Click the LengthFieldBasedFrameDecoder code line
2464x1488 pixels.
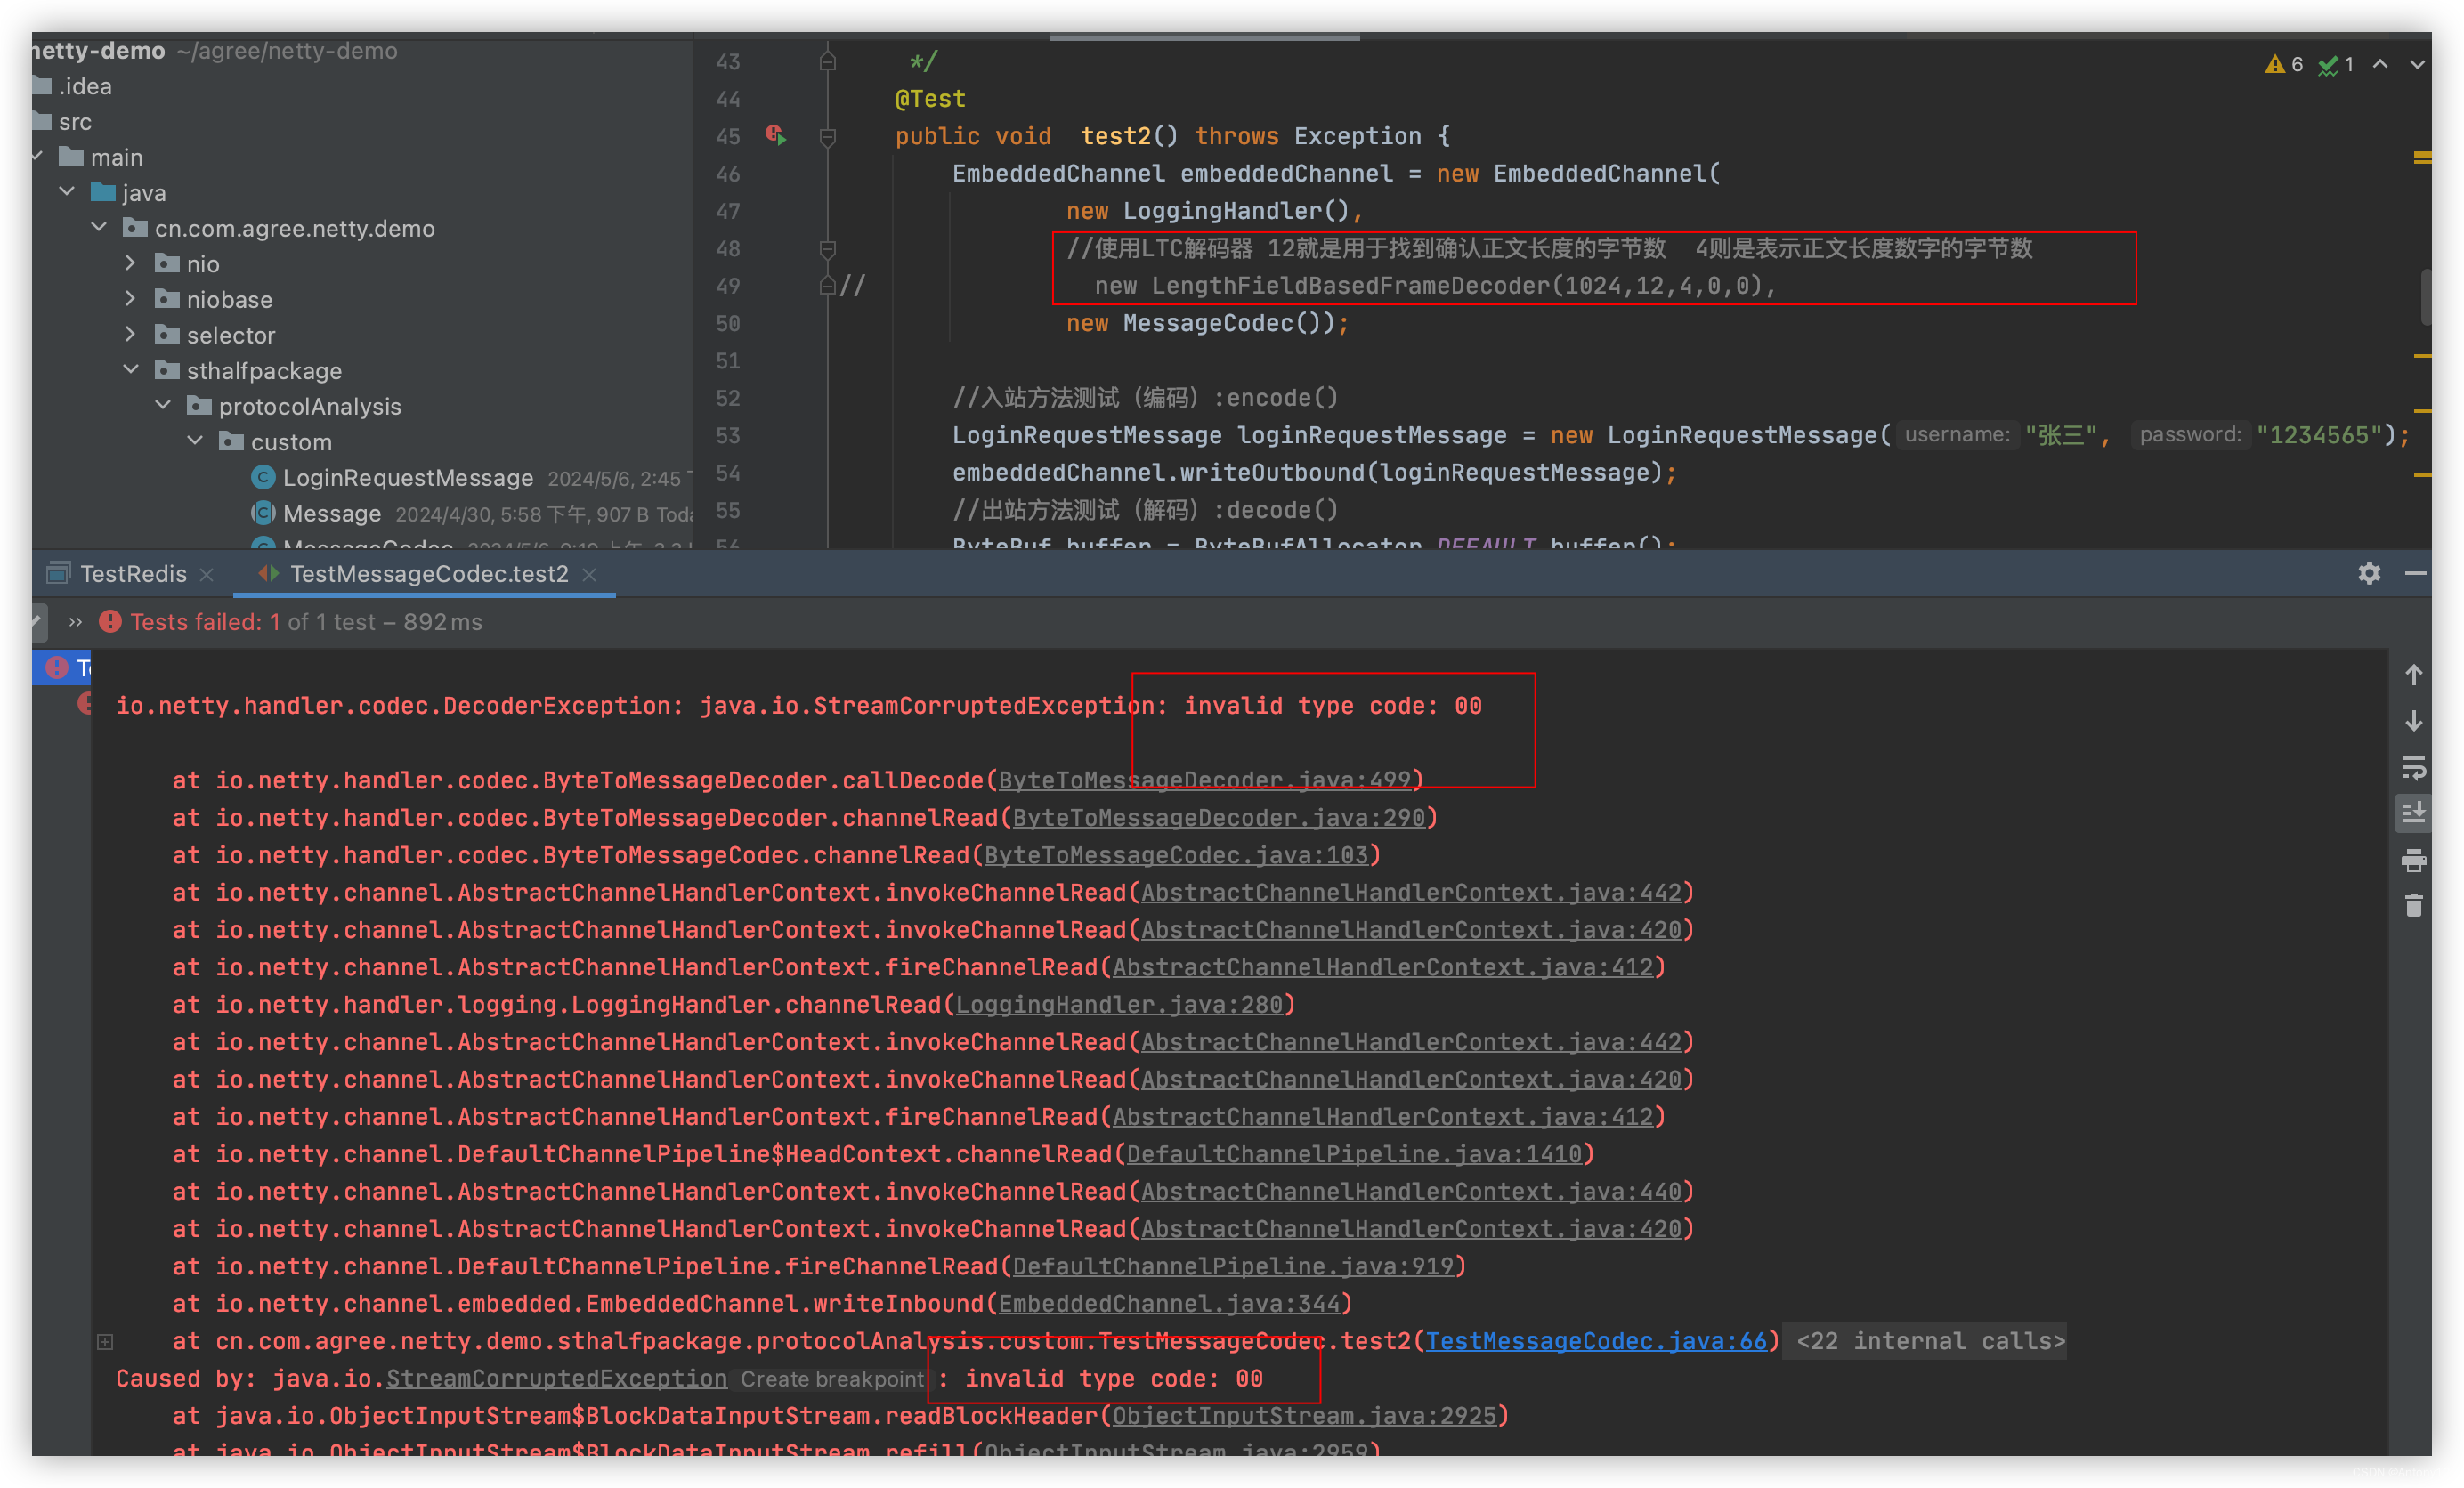pyautogui.click(x=1434, y=286)
